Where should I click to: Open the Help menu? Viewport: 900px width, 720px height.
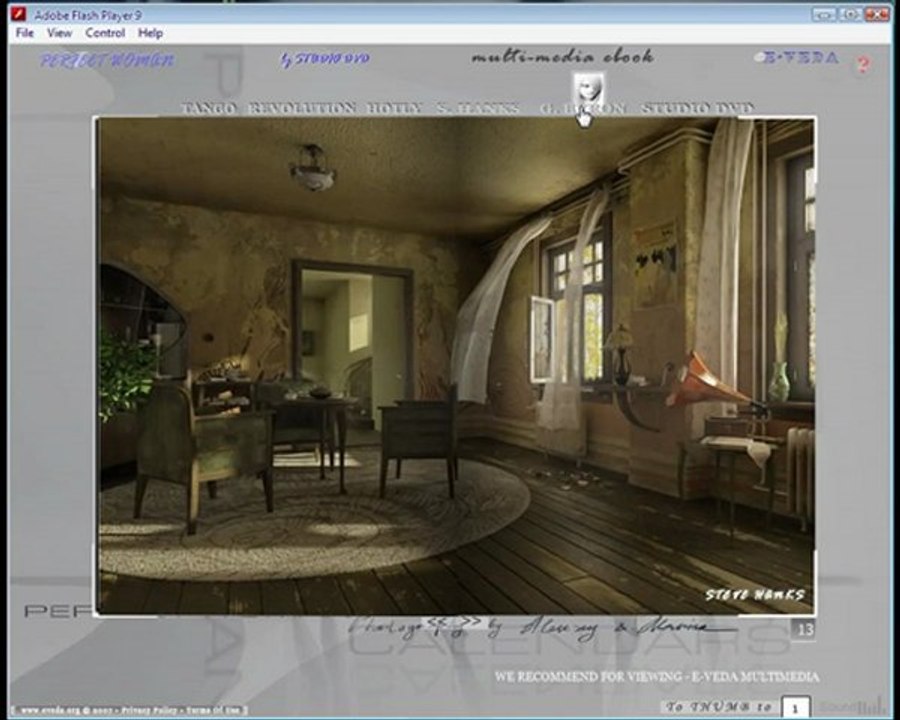click(x=150, y=33)
